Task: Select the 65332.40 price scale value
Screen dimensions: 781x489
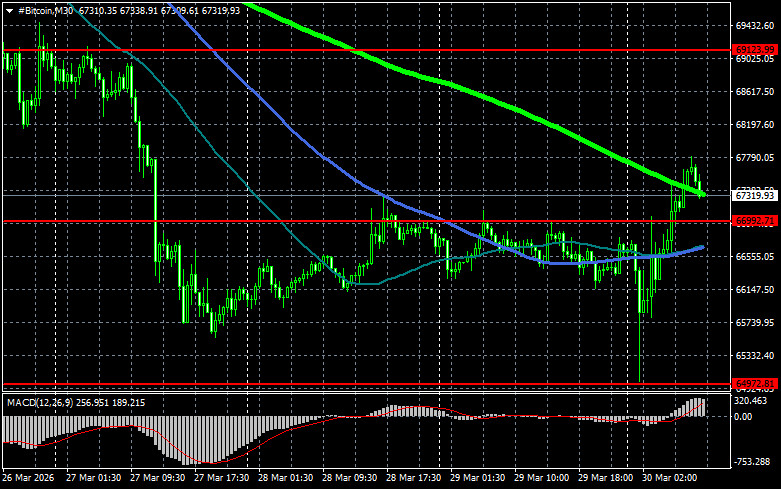Action: 755,356
